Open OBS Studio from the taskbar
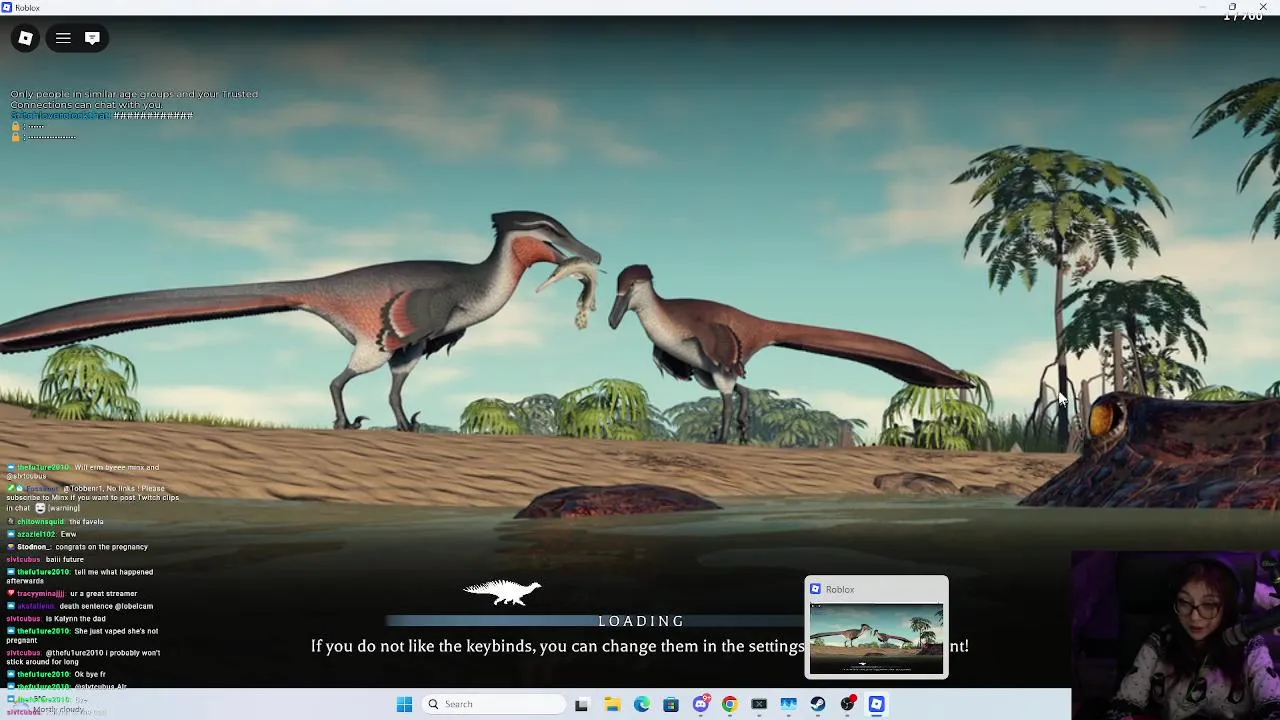 point(848,704)
